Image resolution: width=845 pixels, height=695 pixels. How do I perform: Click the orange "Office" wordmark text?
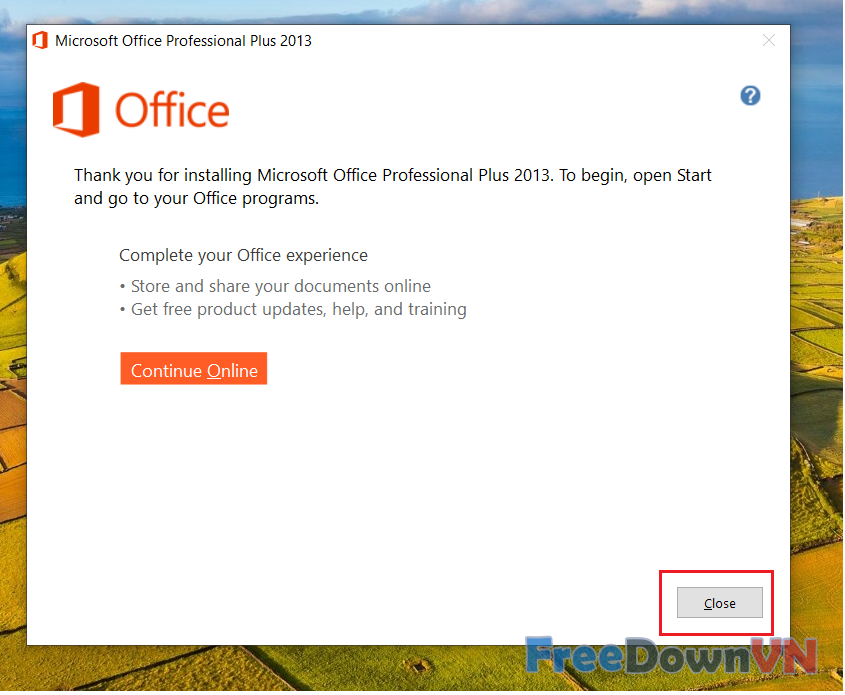(172, 110)
